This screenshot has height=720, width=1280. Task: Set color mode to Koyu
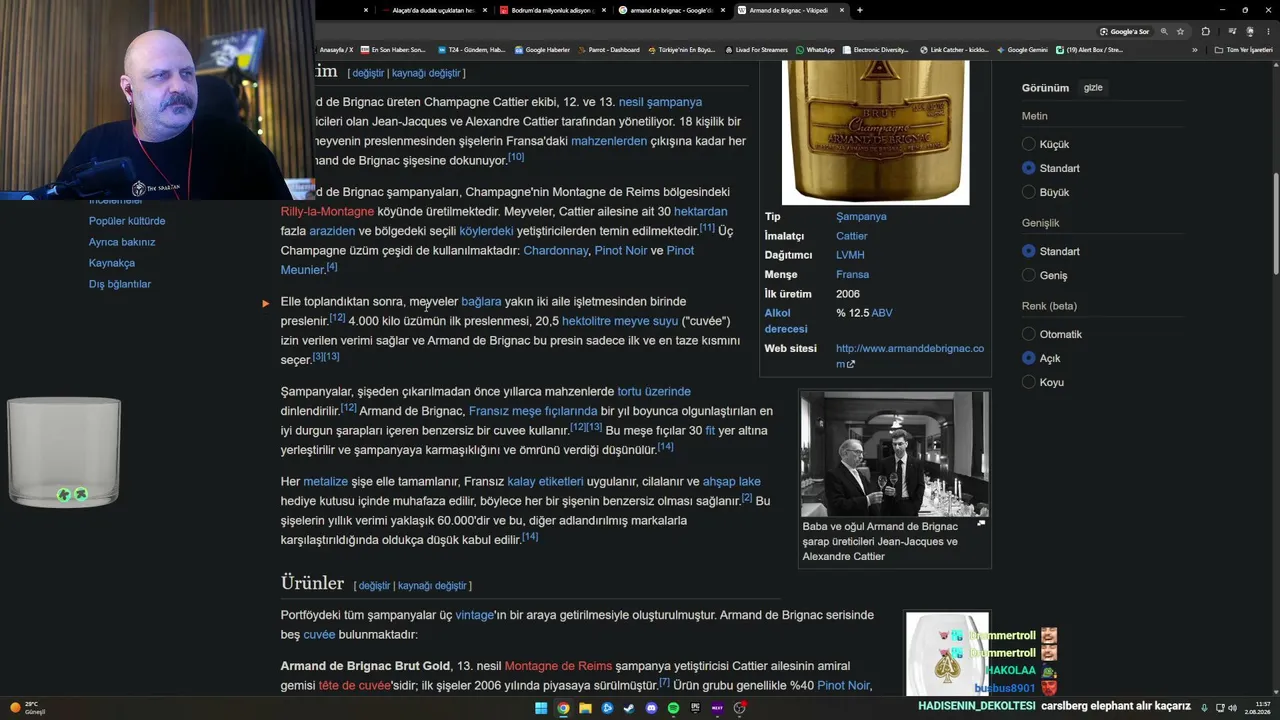pyautogui.click(x=1029, y=382)
